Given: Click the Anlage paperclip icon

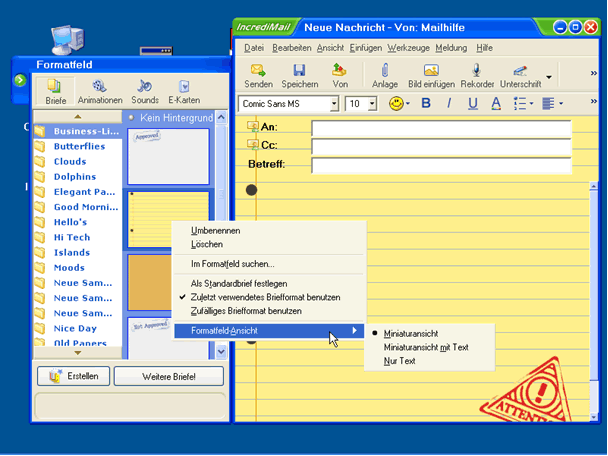Looking at the screenshot, I should pos(385,70).
